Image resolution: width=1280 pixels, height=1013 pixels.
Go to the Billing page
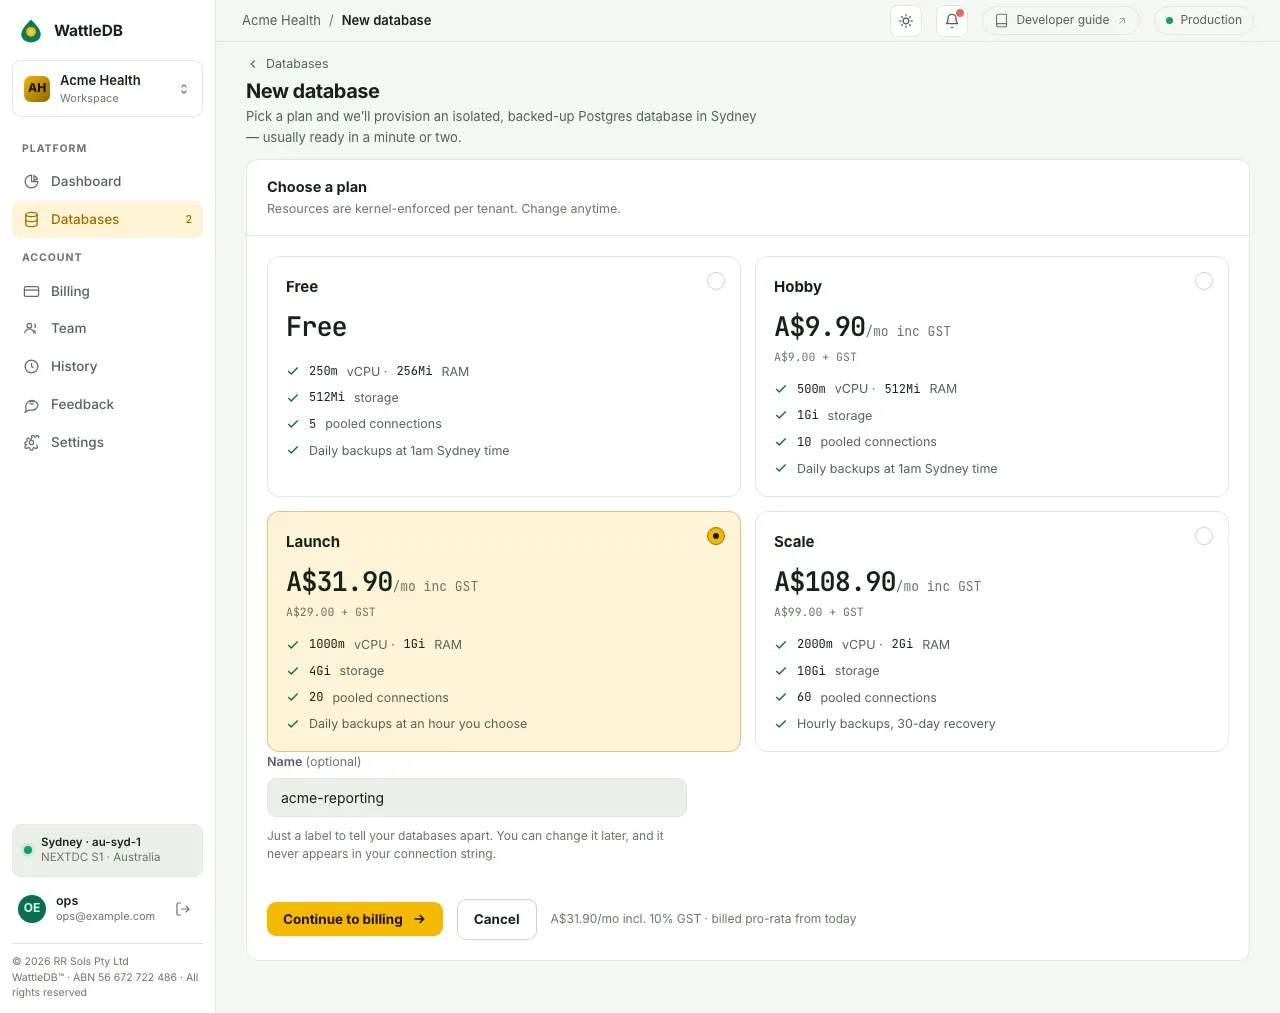click(107, 292)
